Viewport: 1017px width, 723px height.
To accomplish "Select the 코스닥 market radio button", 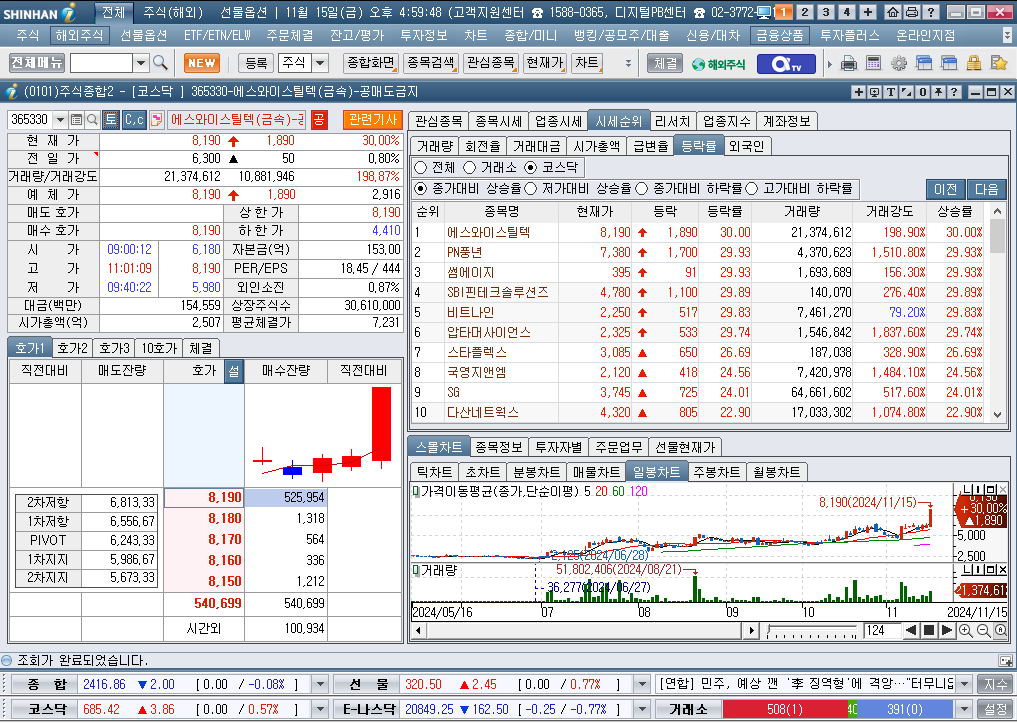I will point(531,167).
